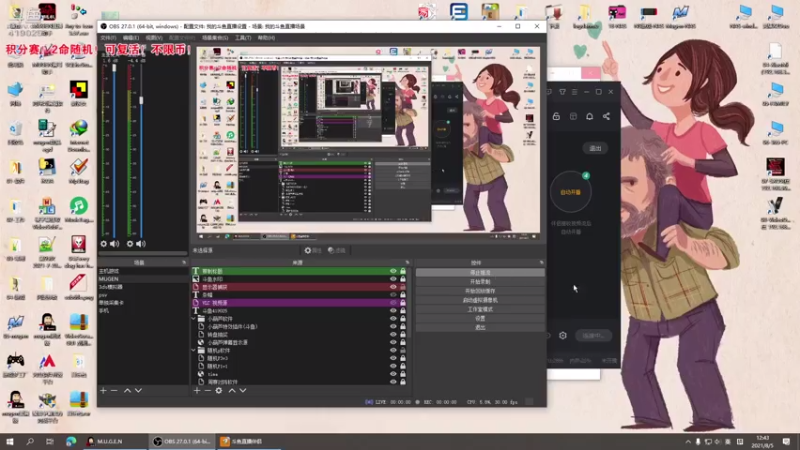Click unlock icon in the streaming companion window
The image size is (800, 450).
[556, 116]
